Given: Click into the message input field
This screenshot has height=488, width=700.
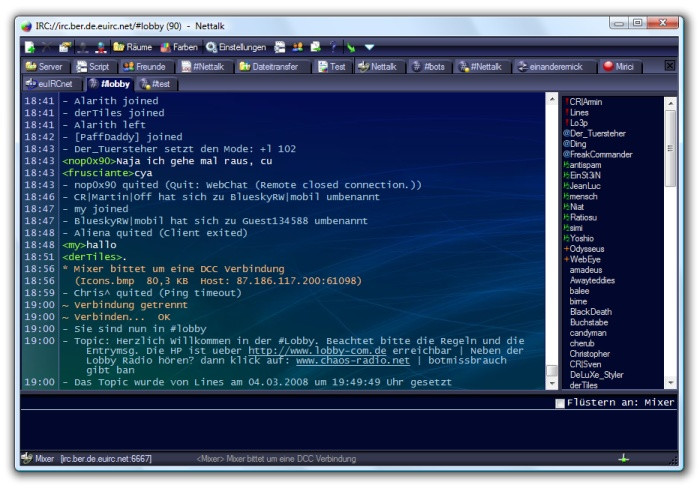Looking at the screenshot, I should (349, 430).
